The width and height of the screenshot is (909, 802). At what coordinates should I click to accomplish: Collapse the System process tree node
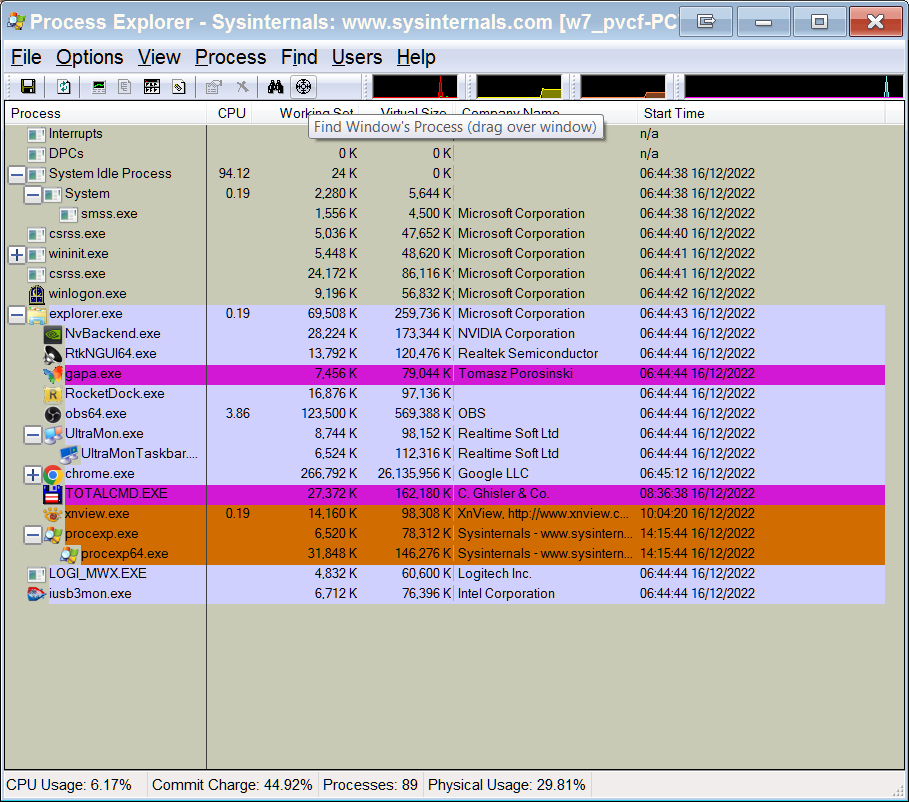33,194
